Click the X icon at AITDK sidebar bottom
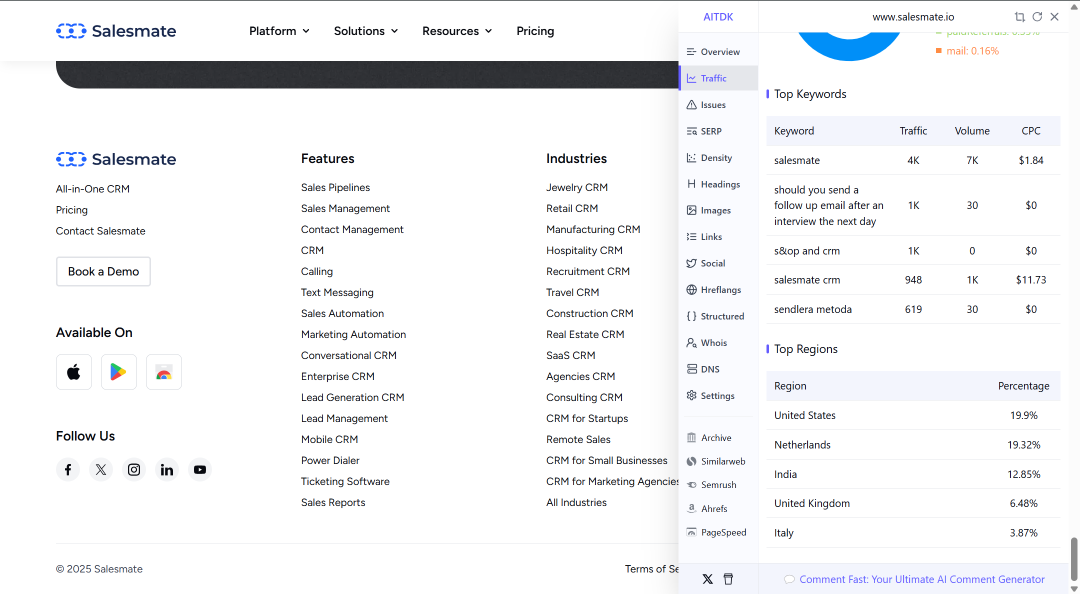The height and width of the screenshot is (594, 1080). (707, 579)
